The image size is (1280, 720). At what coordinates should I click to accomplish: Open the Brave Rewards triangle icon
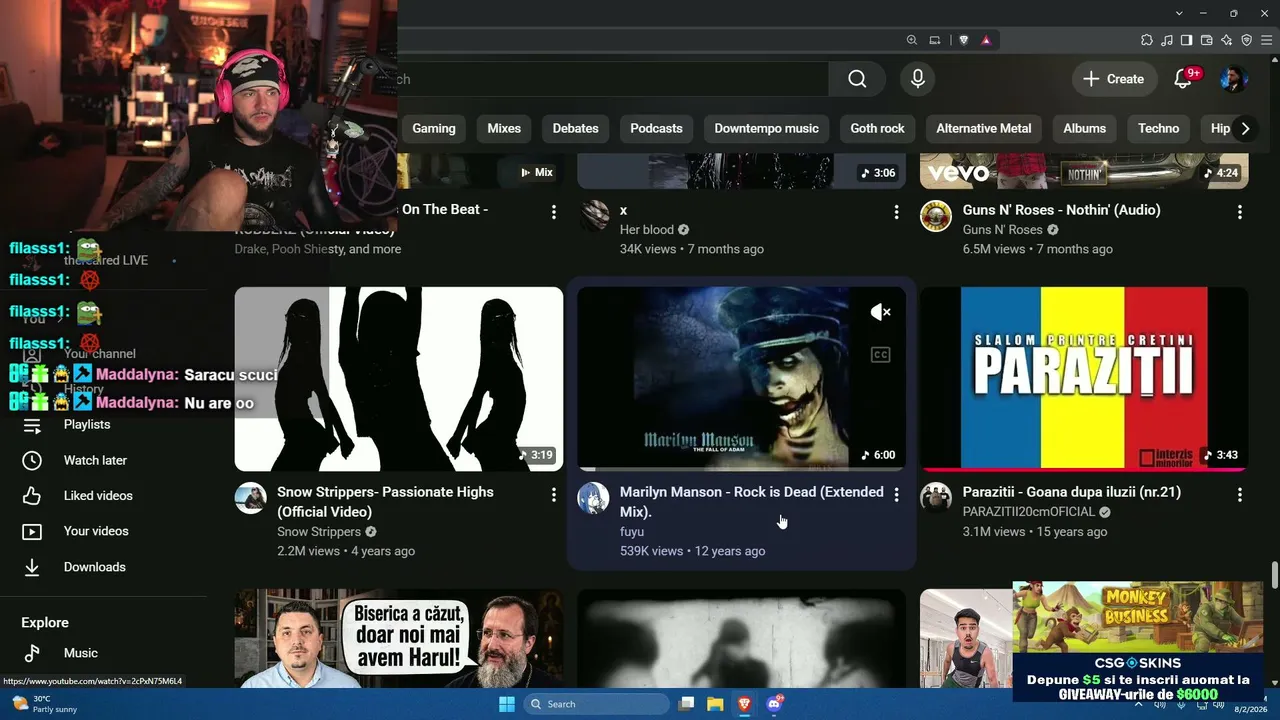coord(986,40)
